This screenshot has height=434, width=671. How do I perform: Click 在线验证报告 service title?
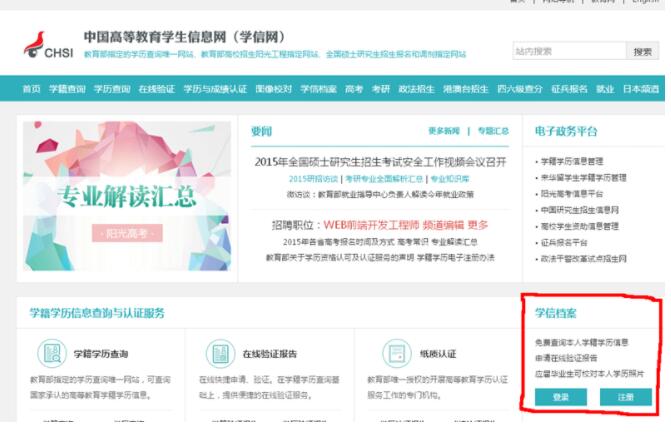coord(270,354)
